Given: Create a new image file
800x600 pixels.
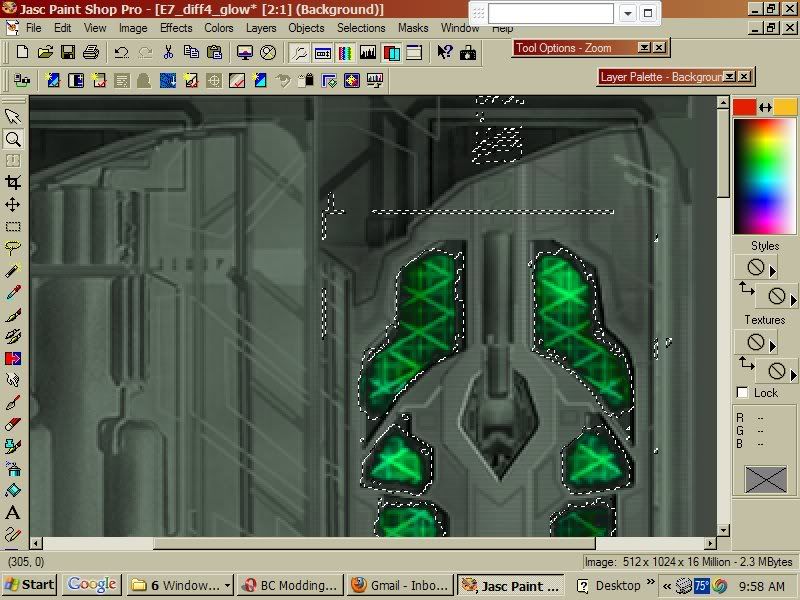Looking at the screenshot, I should (x=22, y=52).
